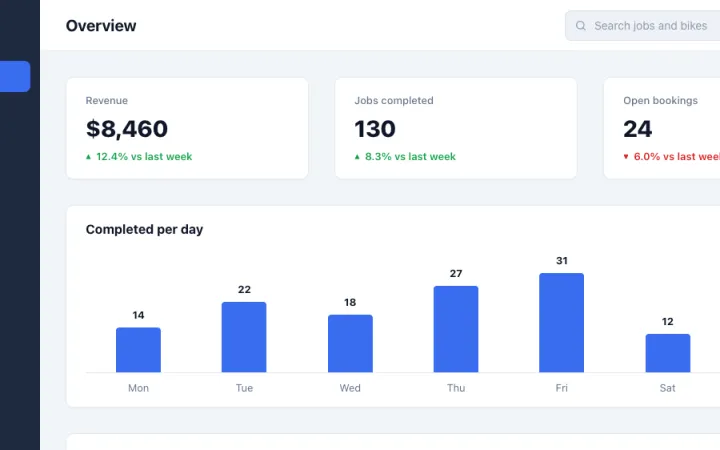Click the green up arrow beside 12.4%

pos(89,157)
